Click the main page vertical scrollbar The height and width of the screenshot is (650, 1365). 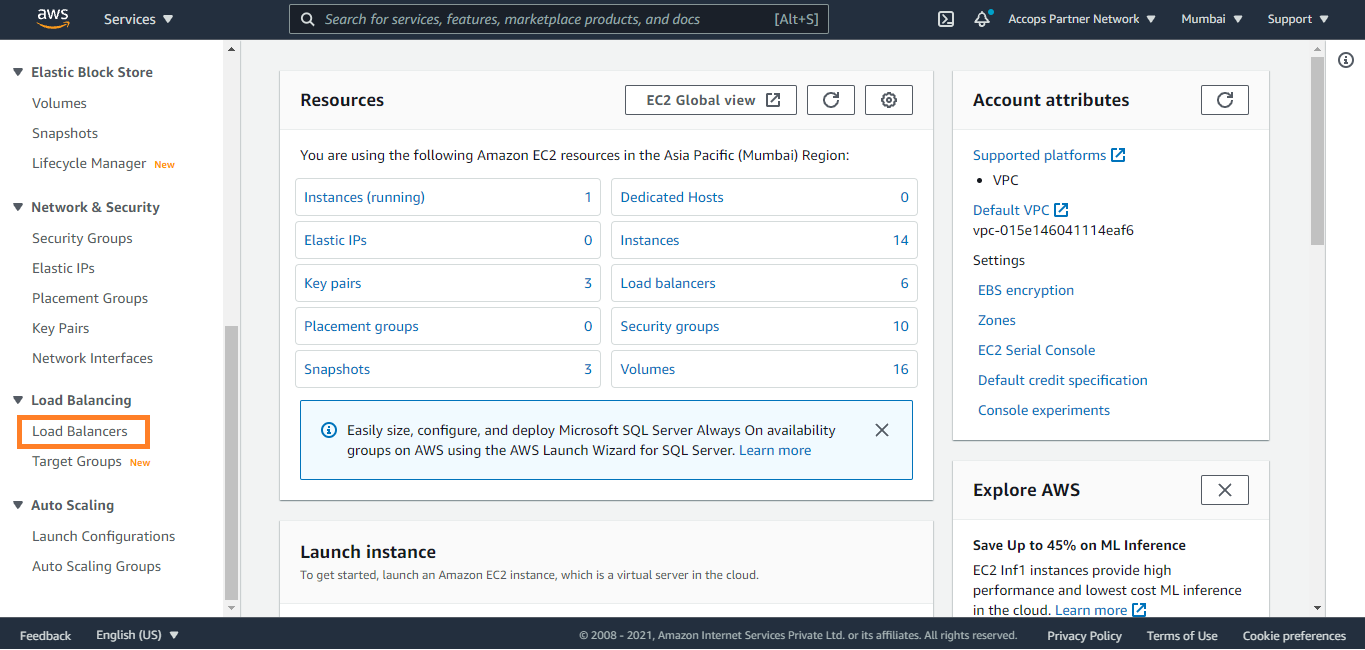[1317, 150]
